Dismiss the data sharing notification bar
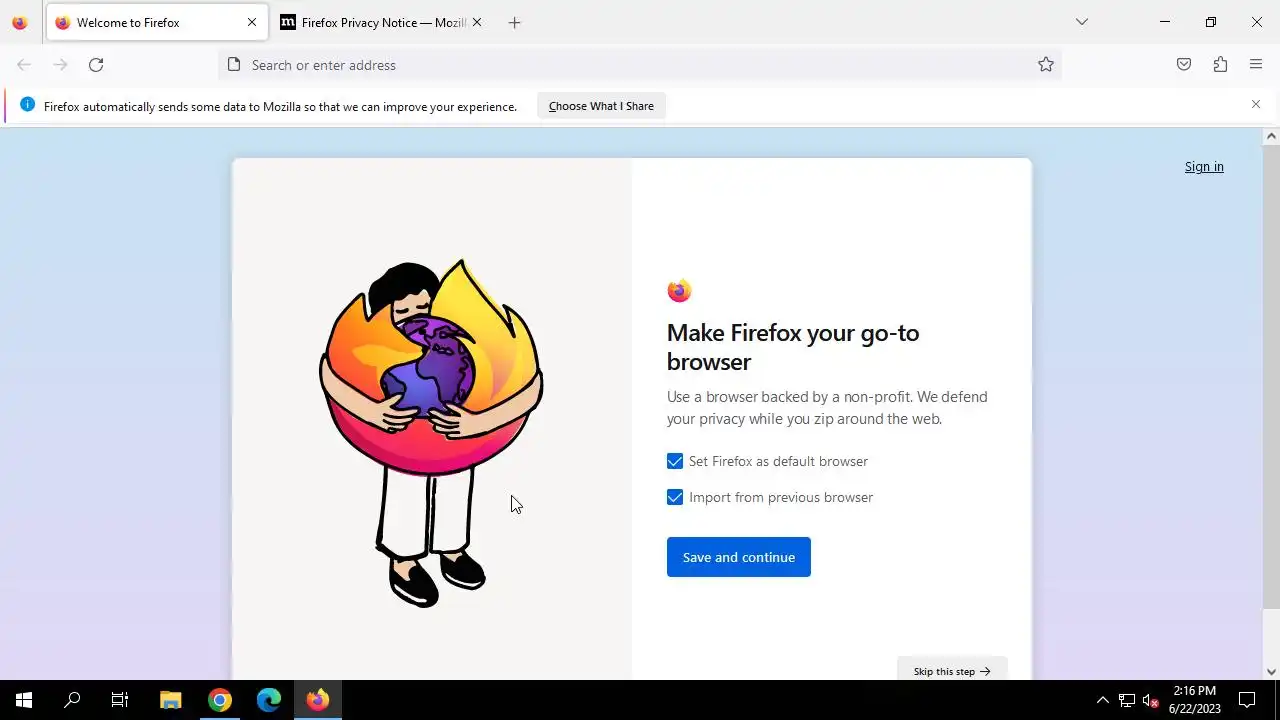The height and width of the screenshot is (720, 1280). [x=1256, y=104]
